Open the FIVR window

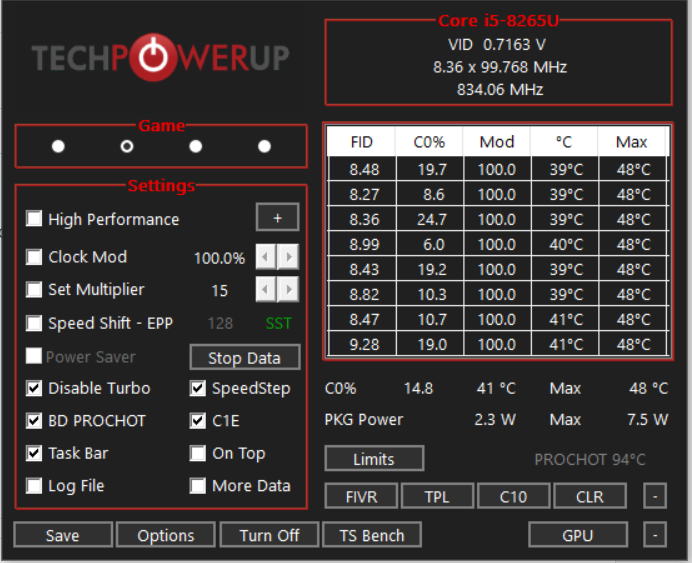(x=361, y=496)
